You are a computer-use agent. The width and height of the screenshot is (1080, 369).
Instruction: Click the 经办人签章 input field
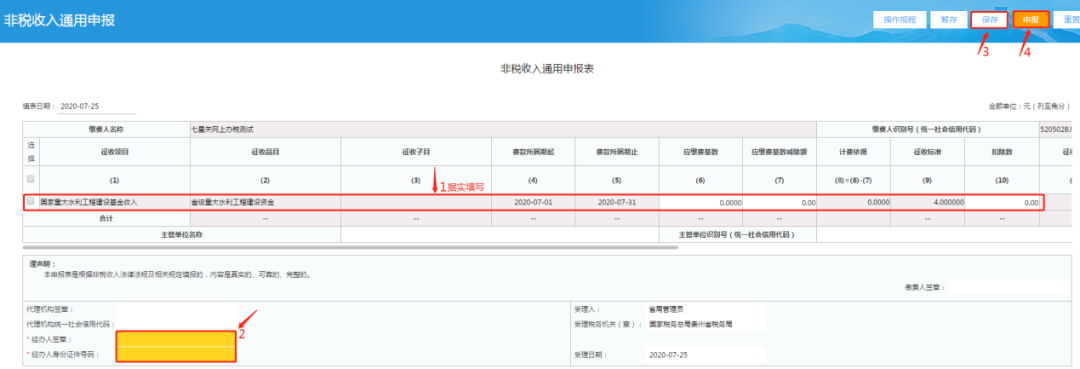(x=176, y=339)
